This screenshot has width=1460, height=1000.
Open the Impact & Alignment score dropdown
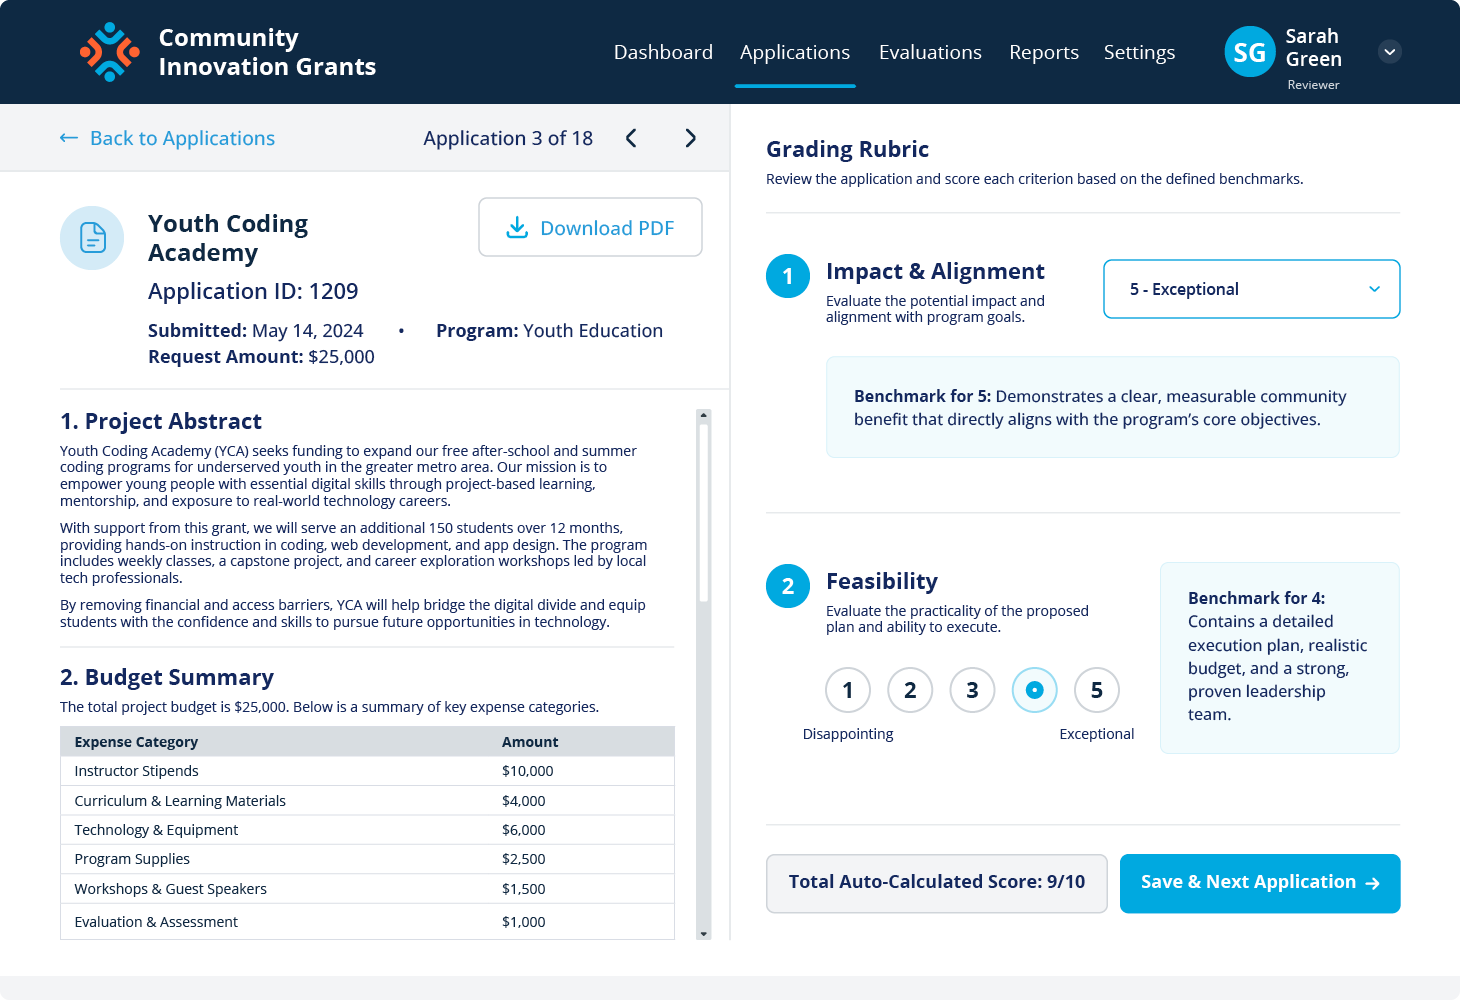(1251, 289)
